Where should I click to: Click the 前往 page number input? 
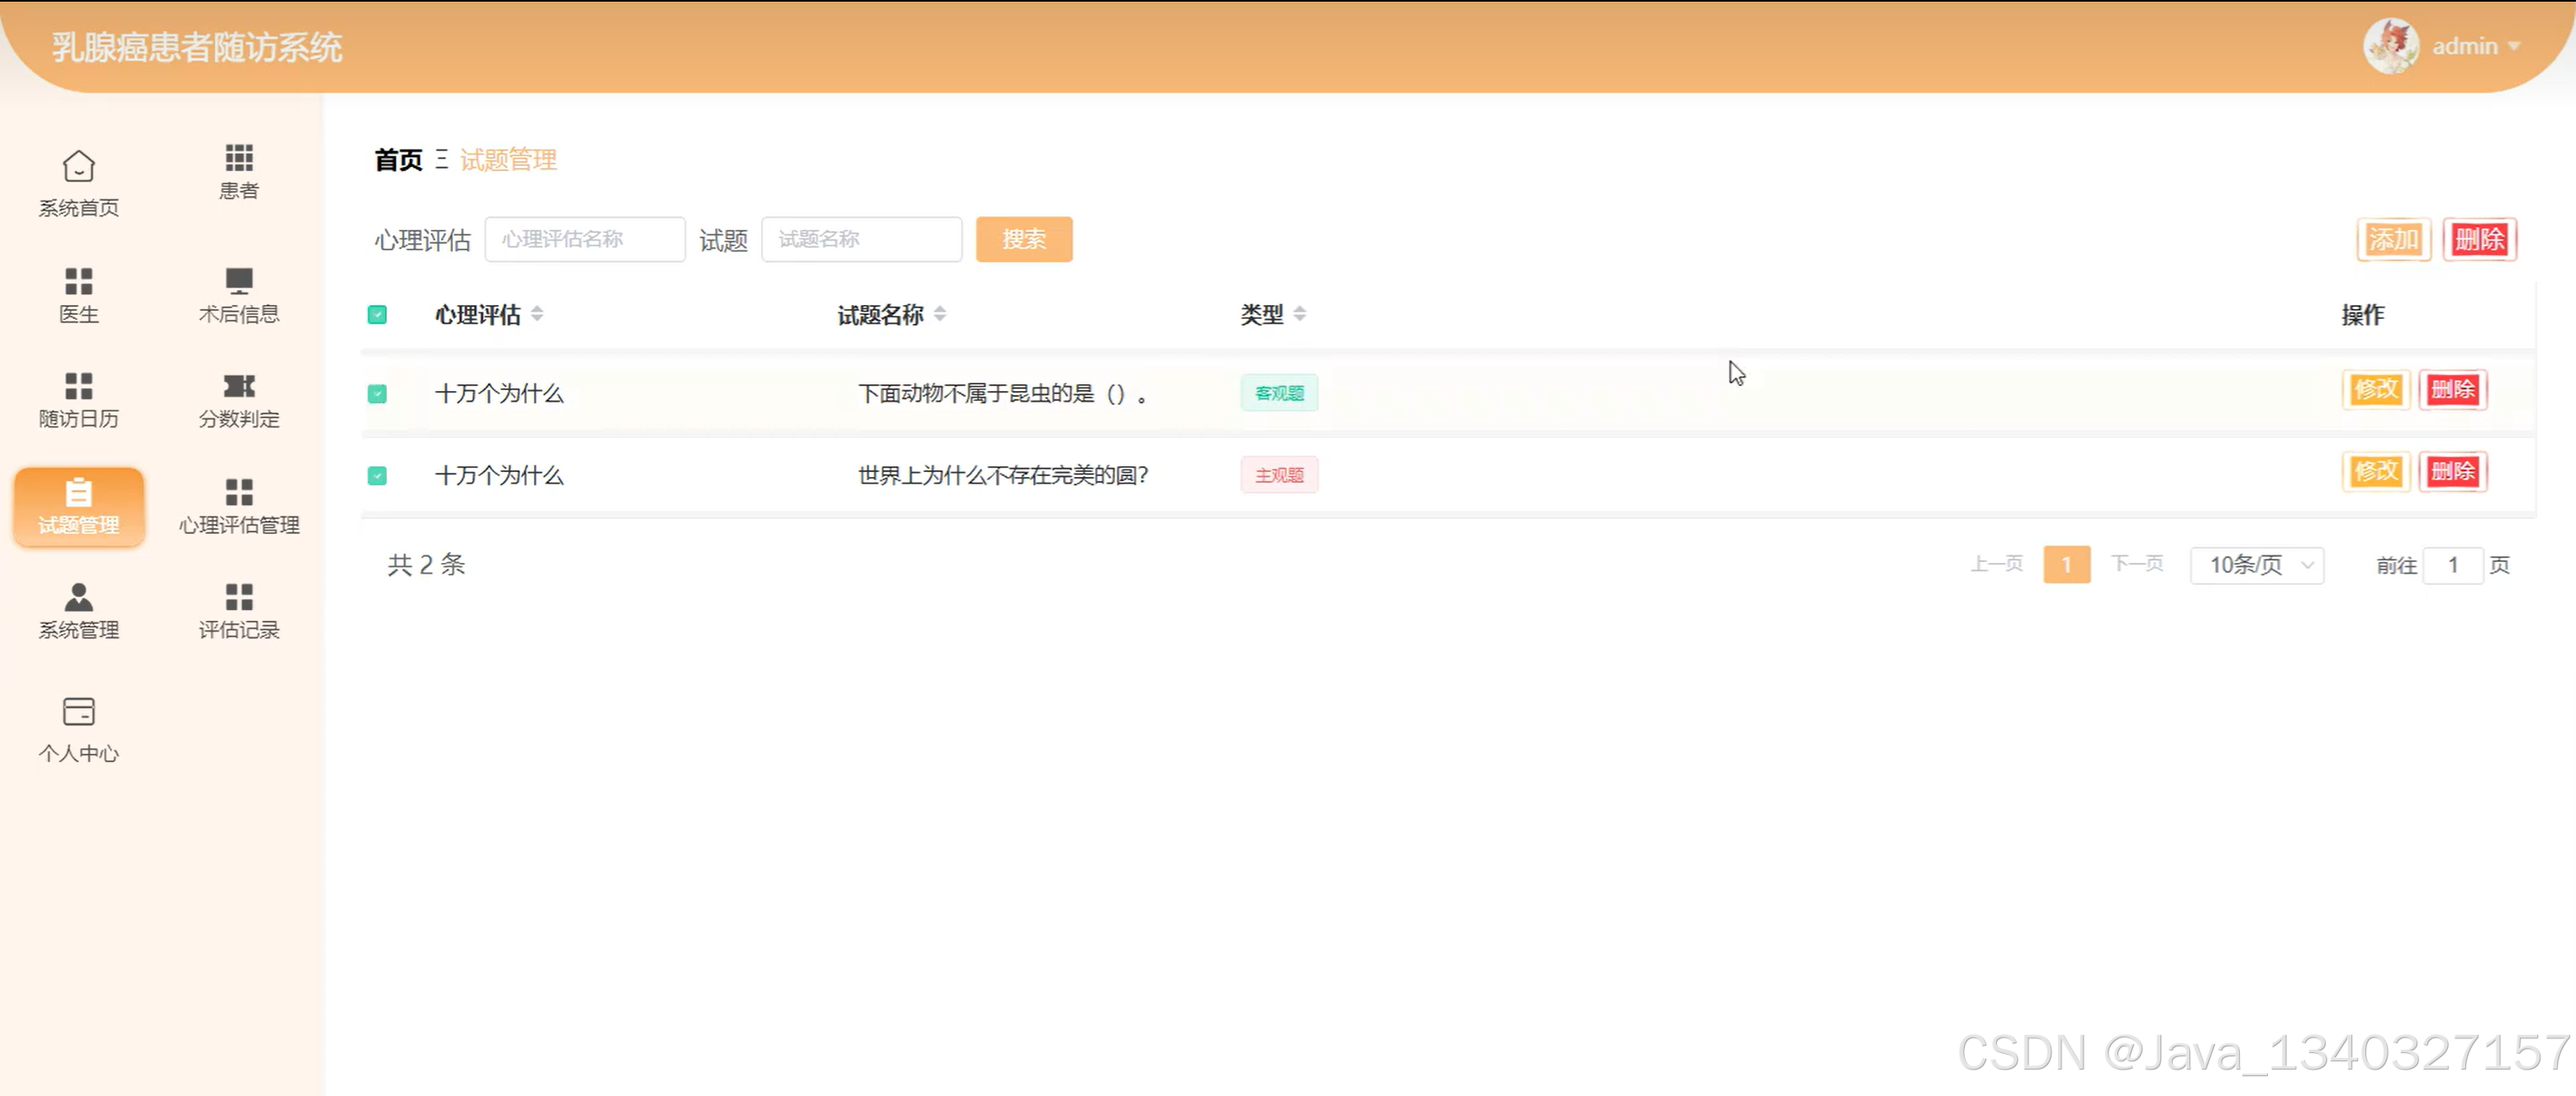[x=2452, y=565]
